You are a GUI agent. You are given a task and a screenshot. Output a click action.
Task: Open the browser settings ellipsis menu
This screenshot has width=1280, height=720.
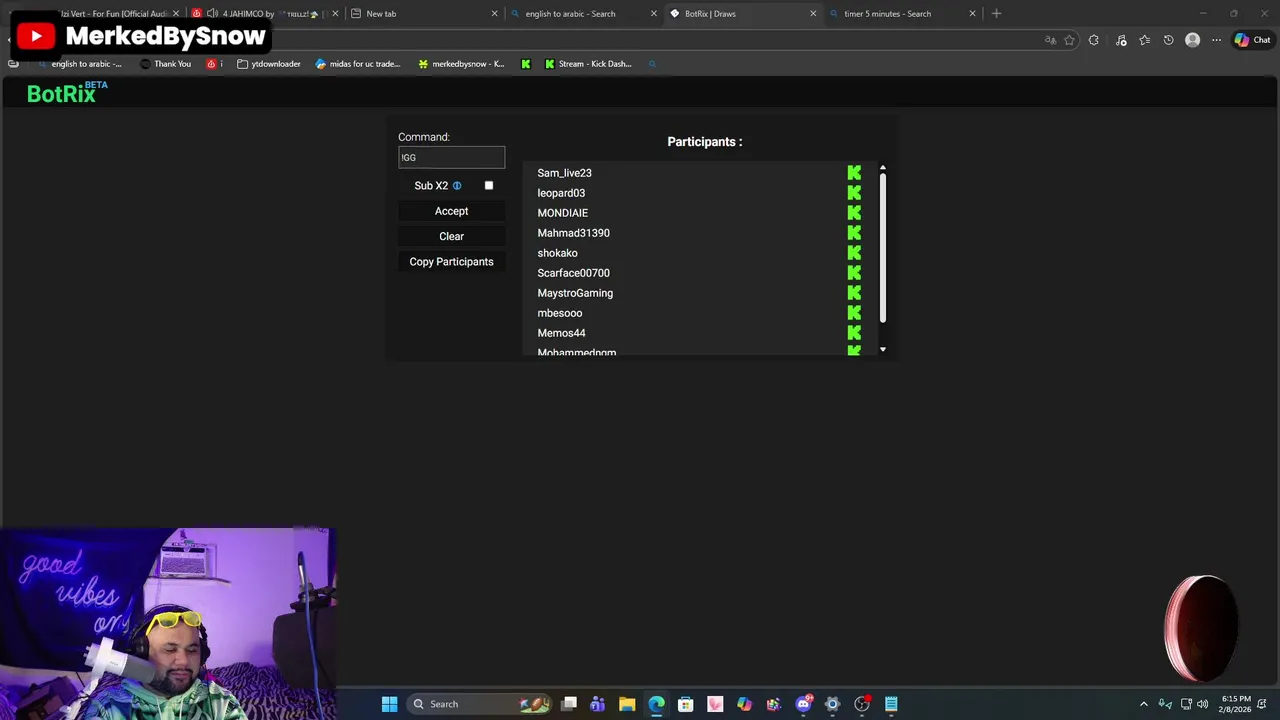click(x=1216, y=40)
